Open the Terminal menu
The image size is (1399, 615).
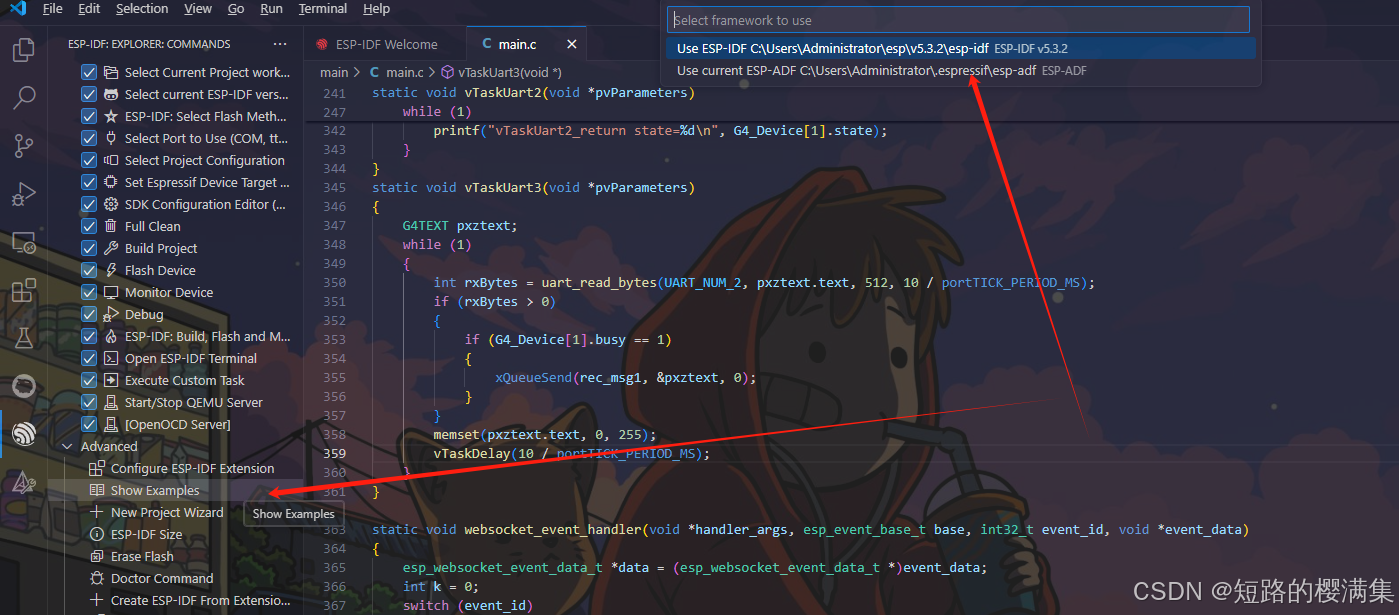pos(322,9)
